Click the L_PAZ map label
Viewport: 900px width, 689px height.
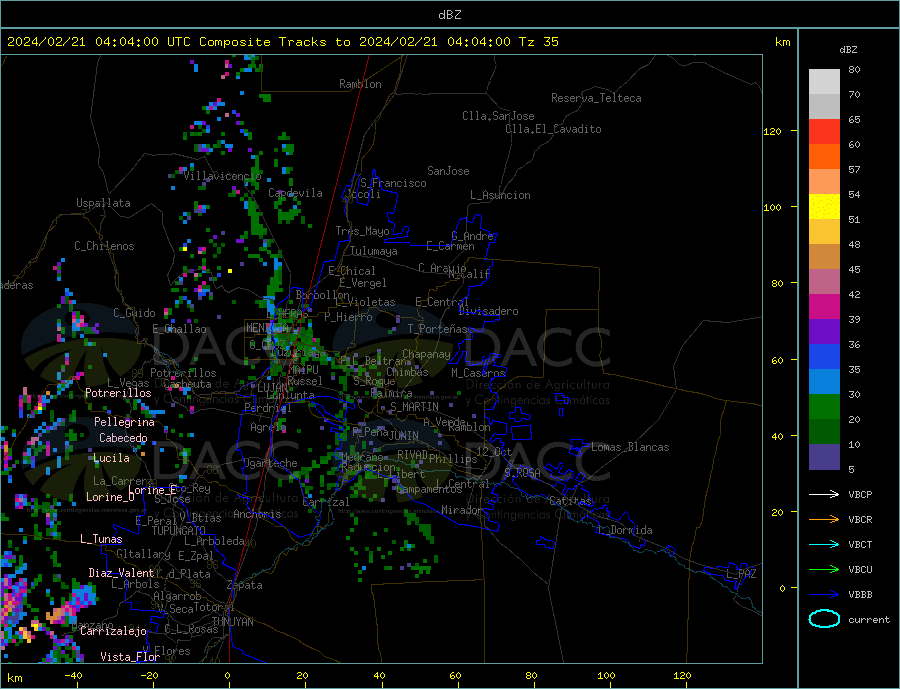click(x=741, y=574)
